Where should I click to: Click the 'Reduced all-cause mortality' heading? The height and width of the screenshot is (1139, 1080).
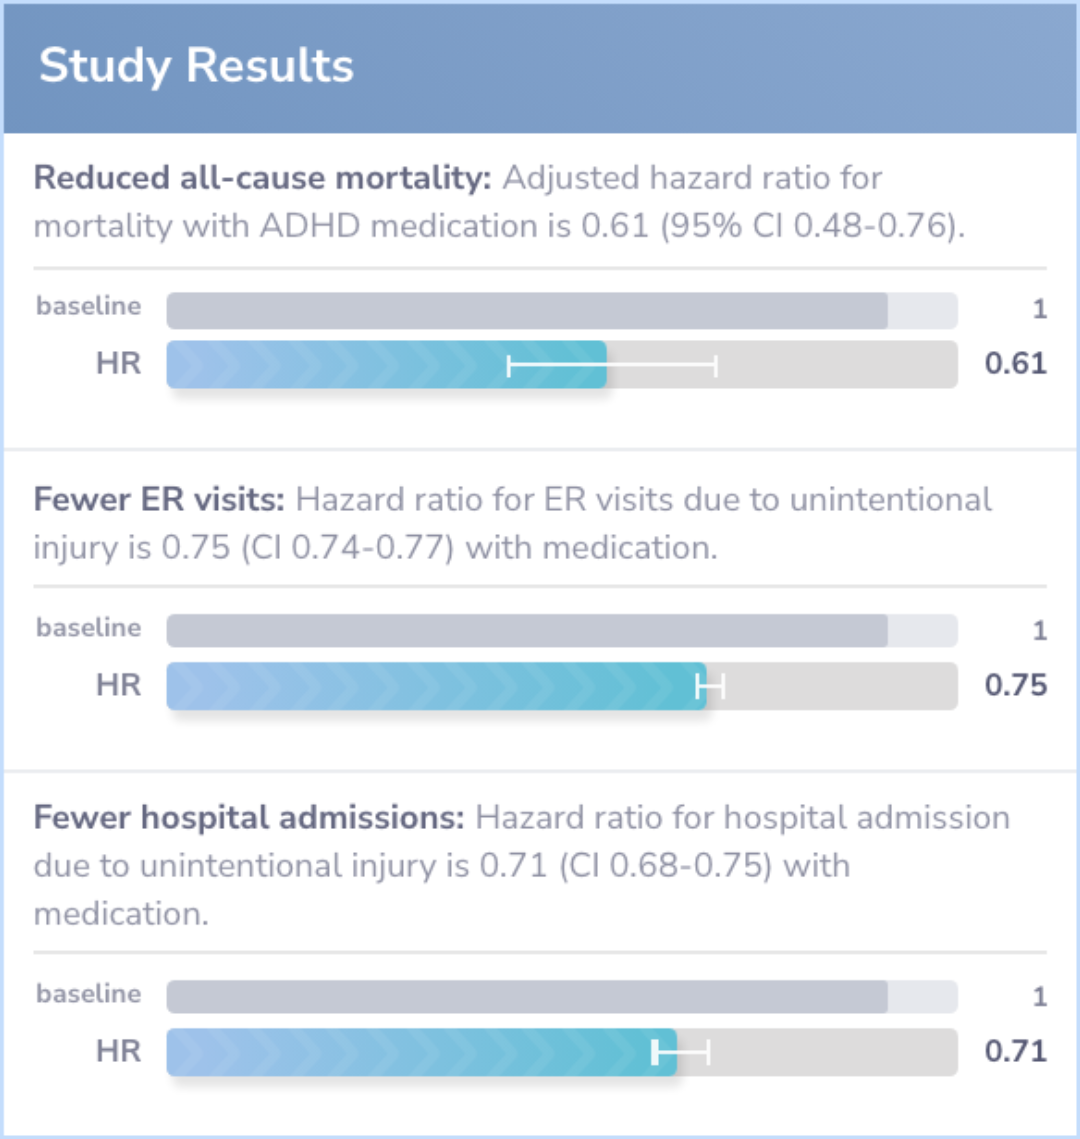(263, 178)
